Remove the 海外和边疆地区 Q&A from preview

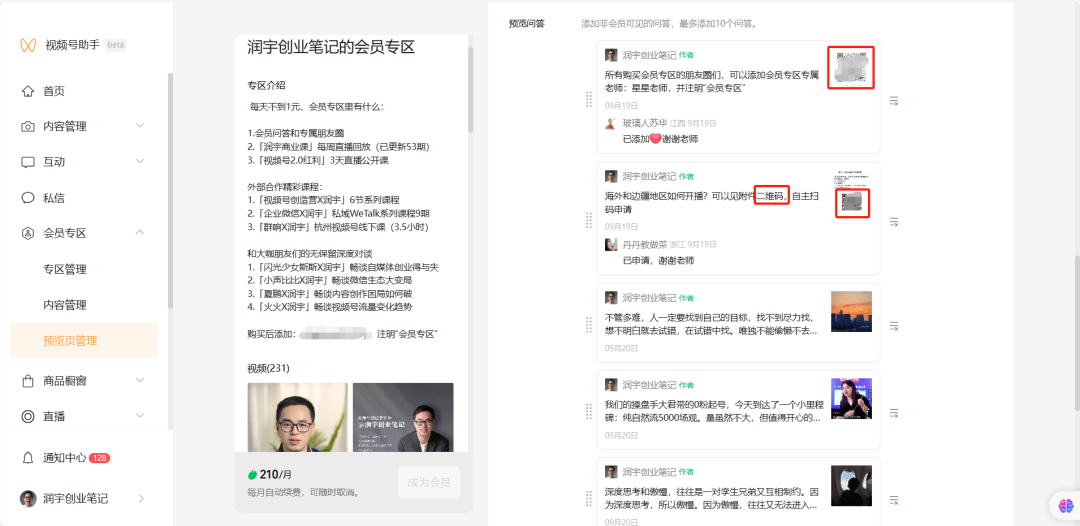click(x=894, y=222)
